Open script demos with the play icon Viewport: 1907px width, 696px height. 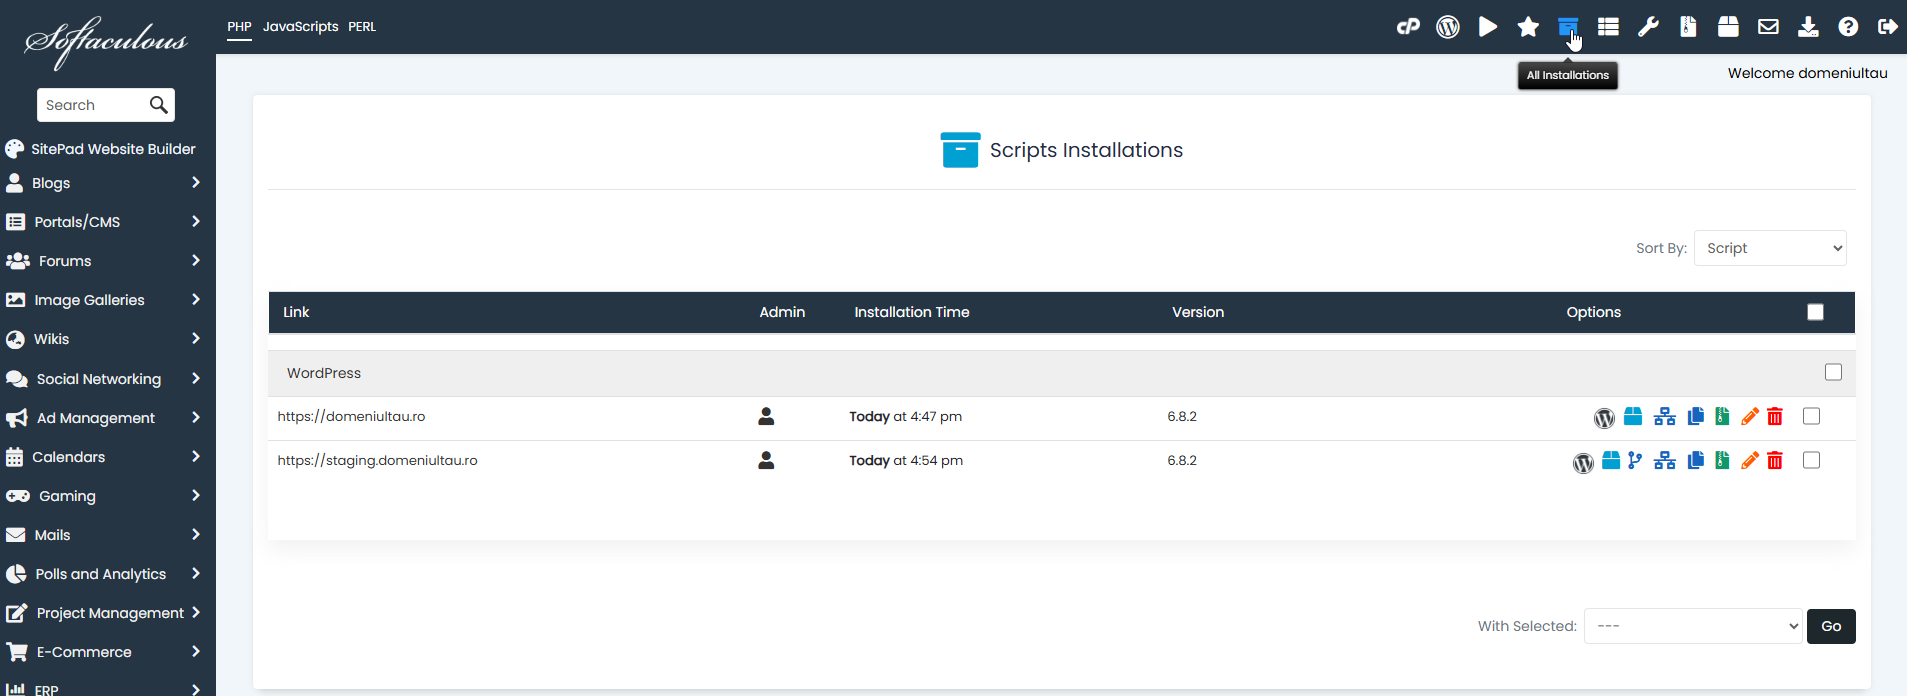click(x=1488, y=27)
